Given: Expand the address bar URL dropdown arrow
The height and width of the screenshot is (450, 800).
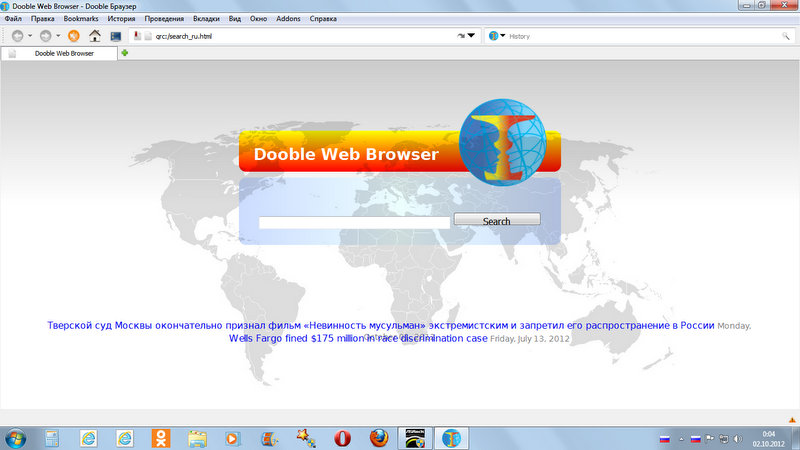Looking at the screenshot, I should click(x=471, y=36).
